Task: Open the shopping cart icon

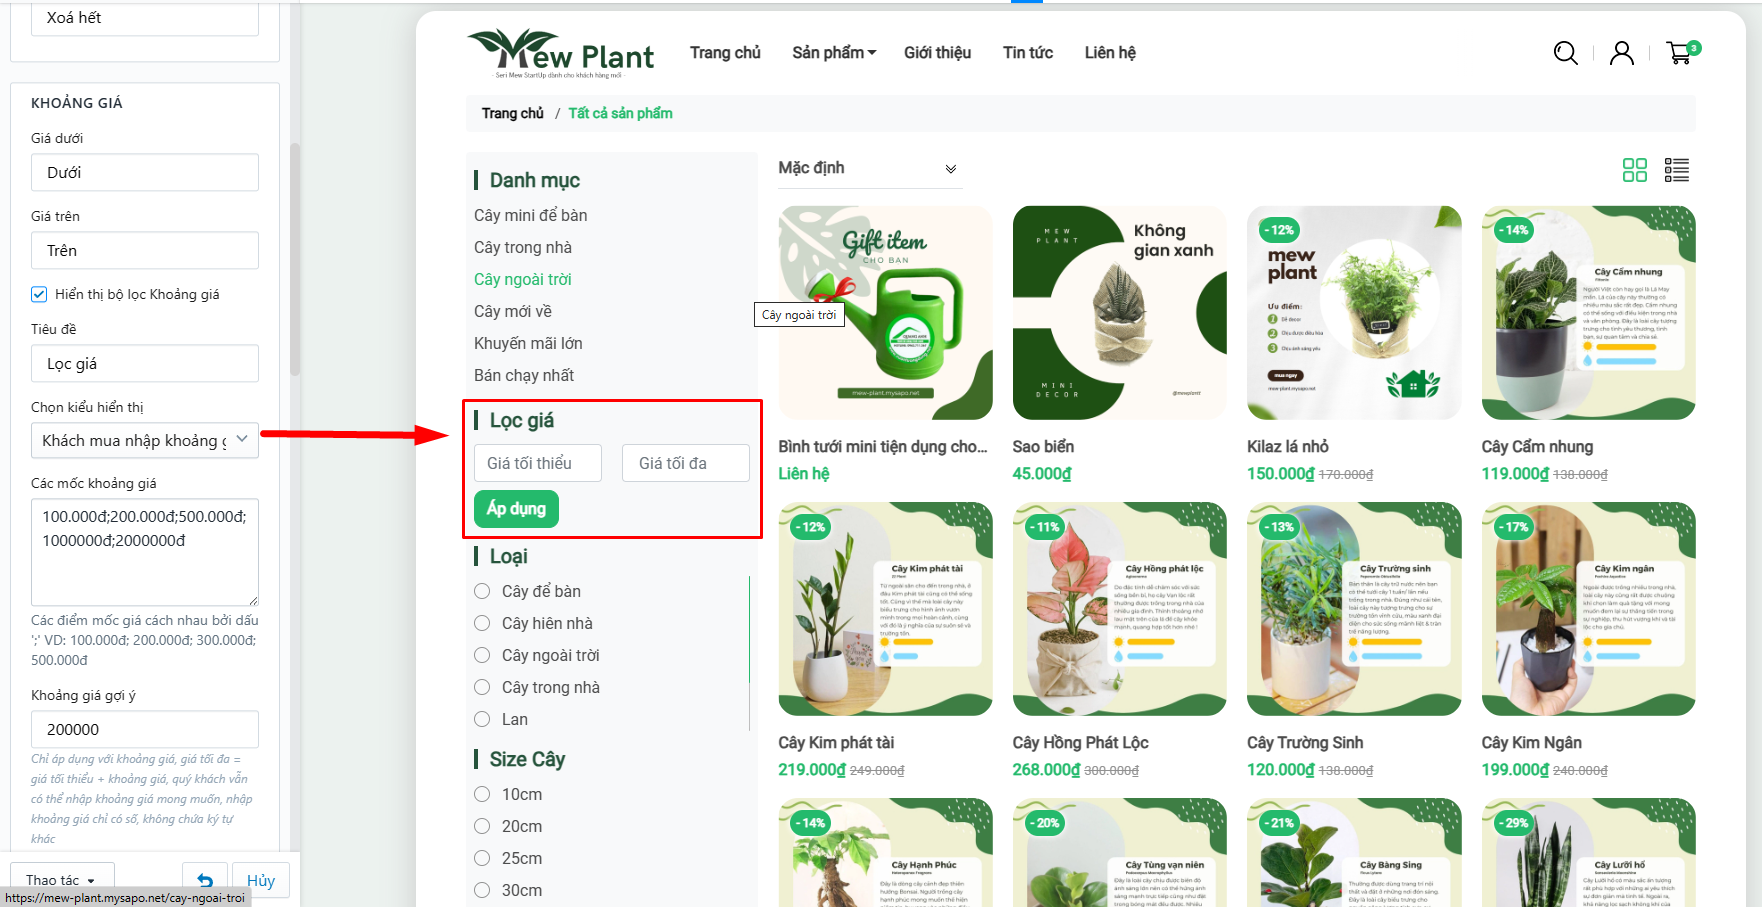Action: coord(1682,52)
